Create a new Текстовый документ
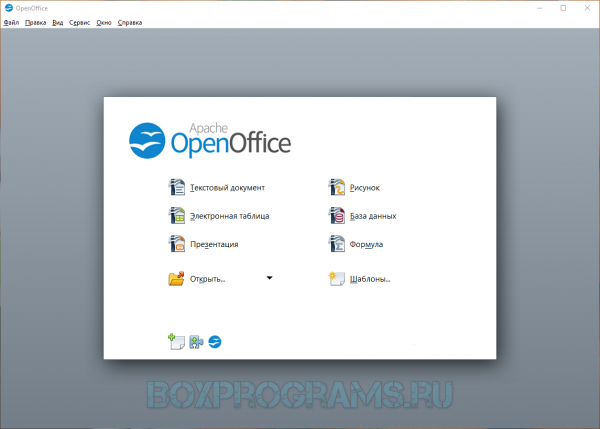The height and width of the screenshot is (429, 600). (227, 188)
